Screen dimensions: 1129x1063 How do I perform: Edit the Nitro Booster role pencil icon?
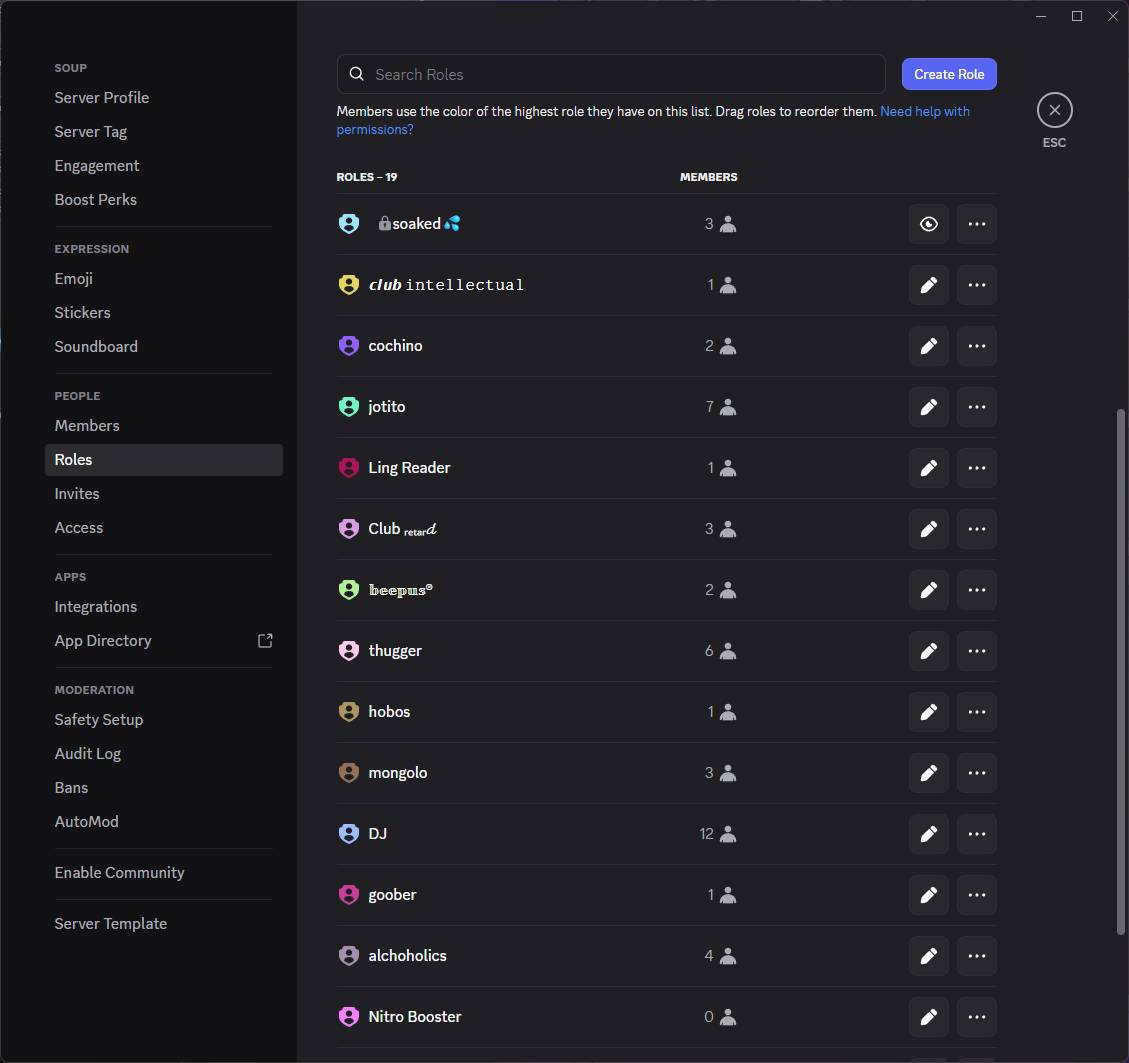(x=928, y=1017)
